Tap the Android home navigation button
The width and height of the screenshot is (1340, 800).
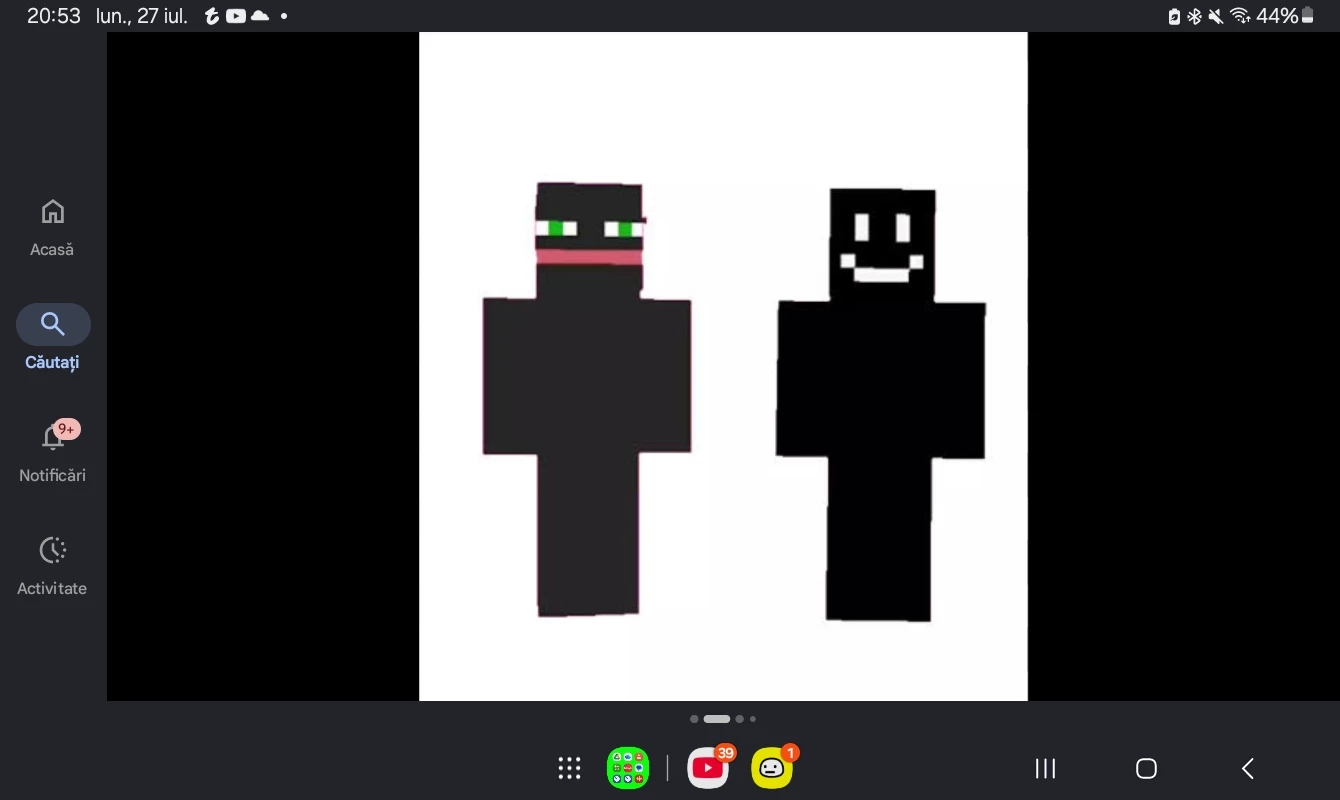point(1146,768)
